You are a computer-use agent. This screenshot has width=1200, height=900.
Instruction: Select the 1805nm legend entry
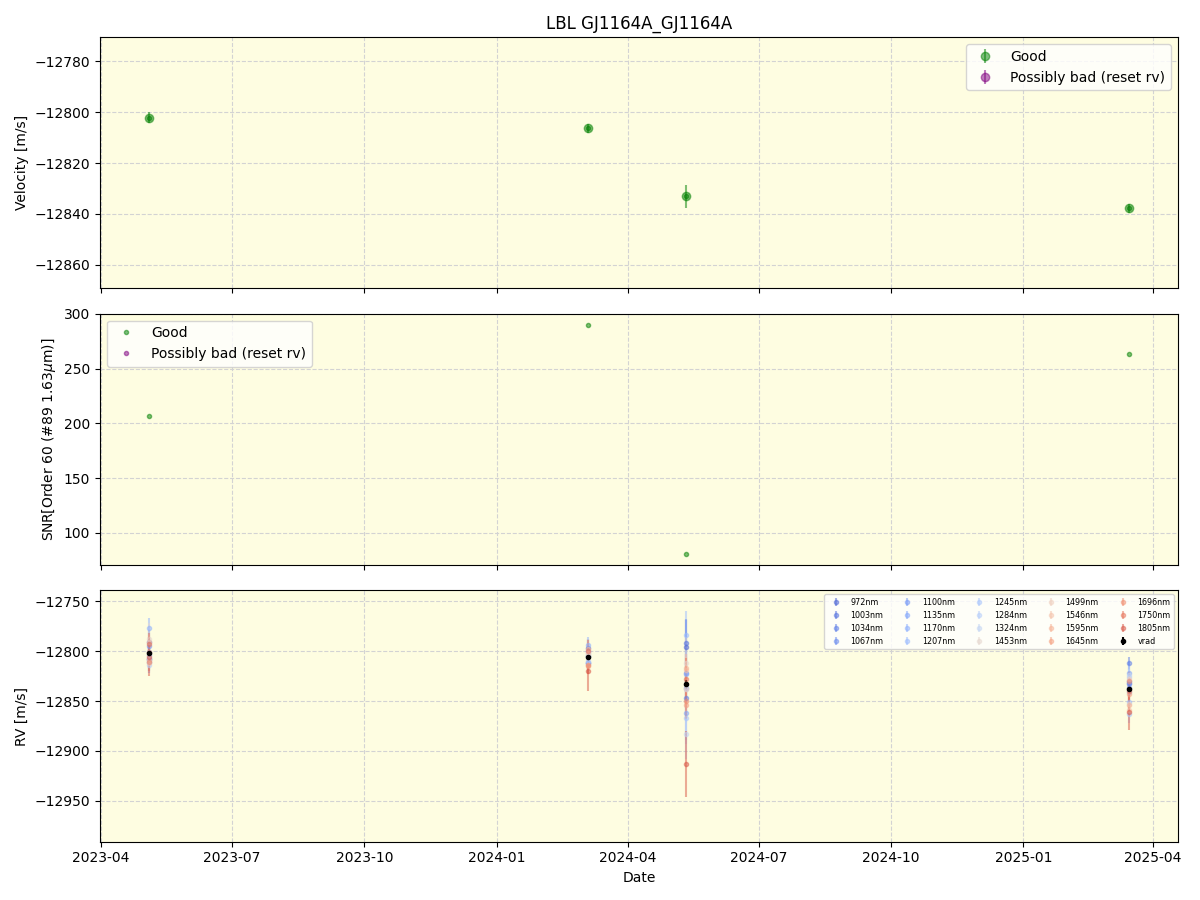point(1147,628)
